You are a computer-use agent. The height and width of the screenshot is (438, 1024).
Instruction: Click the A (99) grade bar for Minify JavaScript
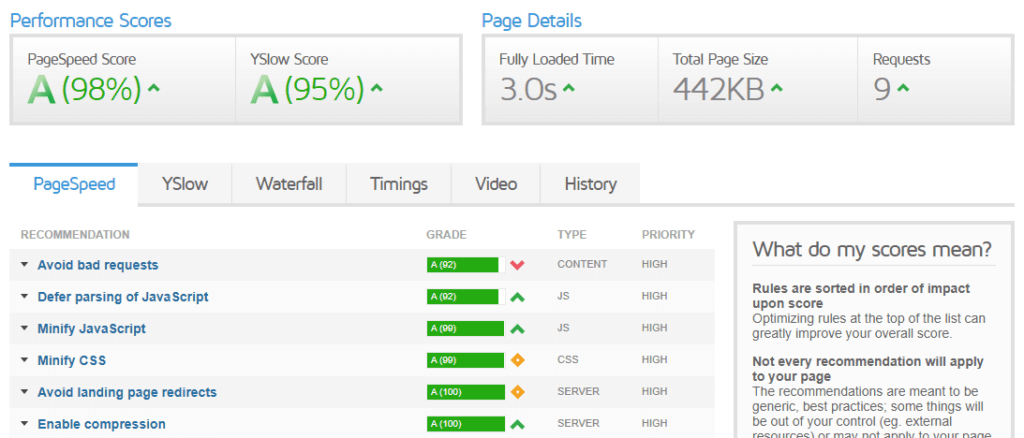tap(466, 328)
